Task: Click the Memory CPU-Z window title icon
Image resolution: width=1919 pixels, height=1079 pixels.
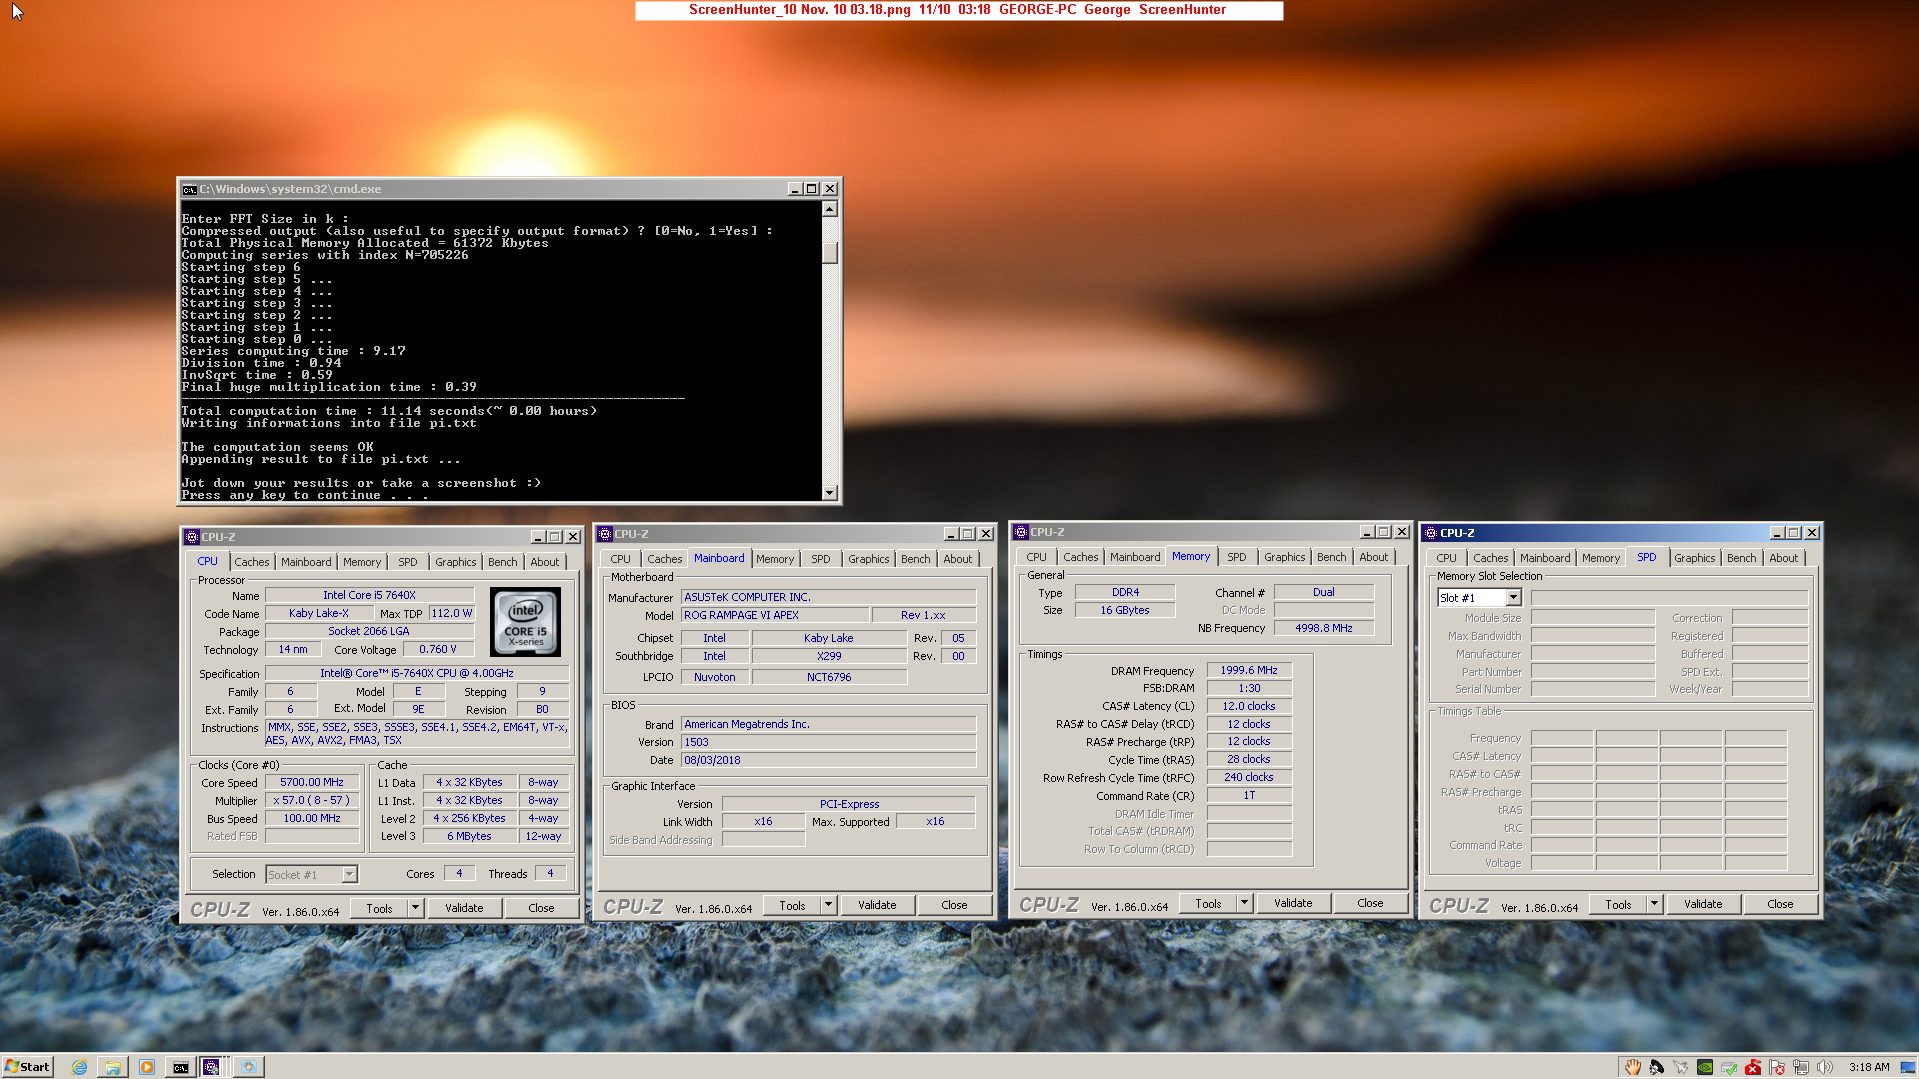Action: [x=1021, y=532]
